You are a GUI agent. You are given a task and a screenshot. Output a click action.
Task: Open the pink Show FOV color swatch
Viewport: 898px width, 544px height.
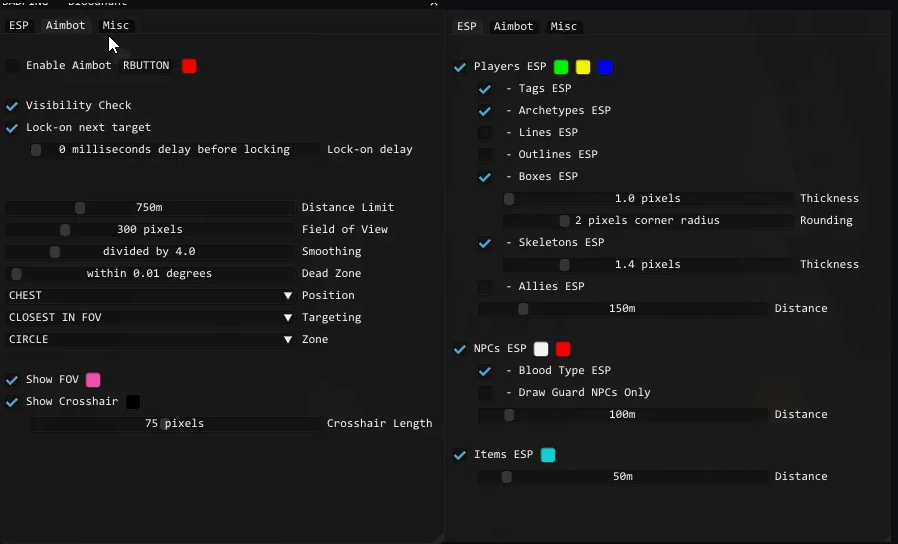(93, 380)
